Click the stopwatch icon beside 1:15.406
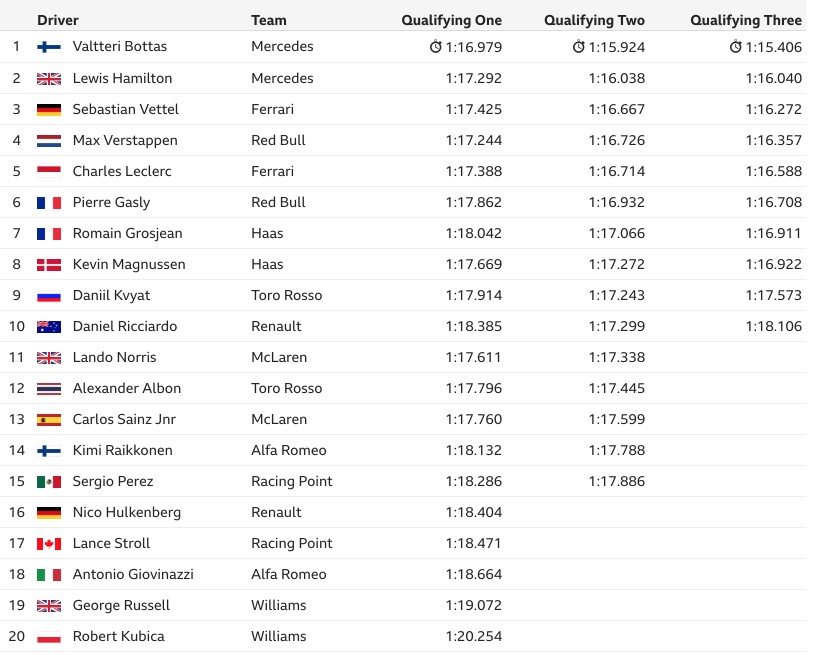 [736, 47]
